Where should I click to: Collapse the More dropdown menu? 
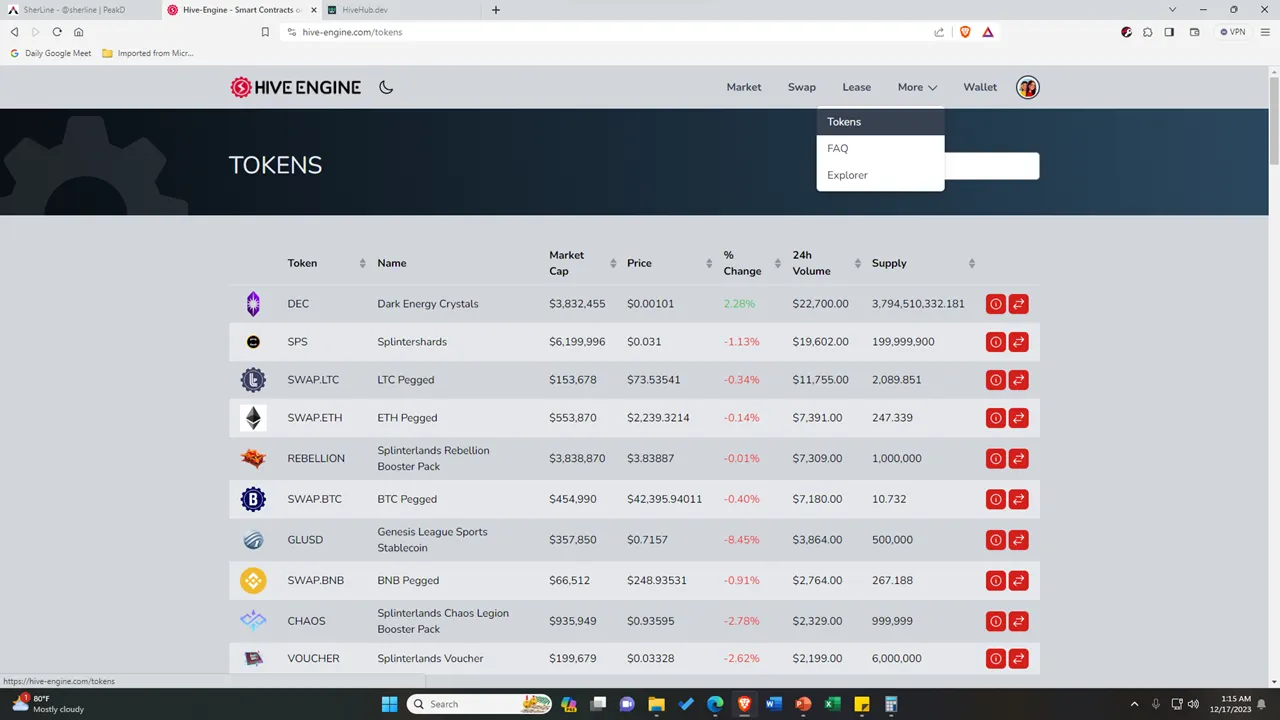[917, 87]
